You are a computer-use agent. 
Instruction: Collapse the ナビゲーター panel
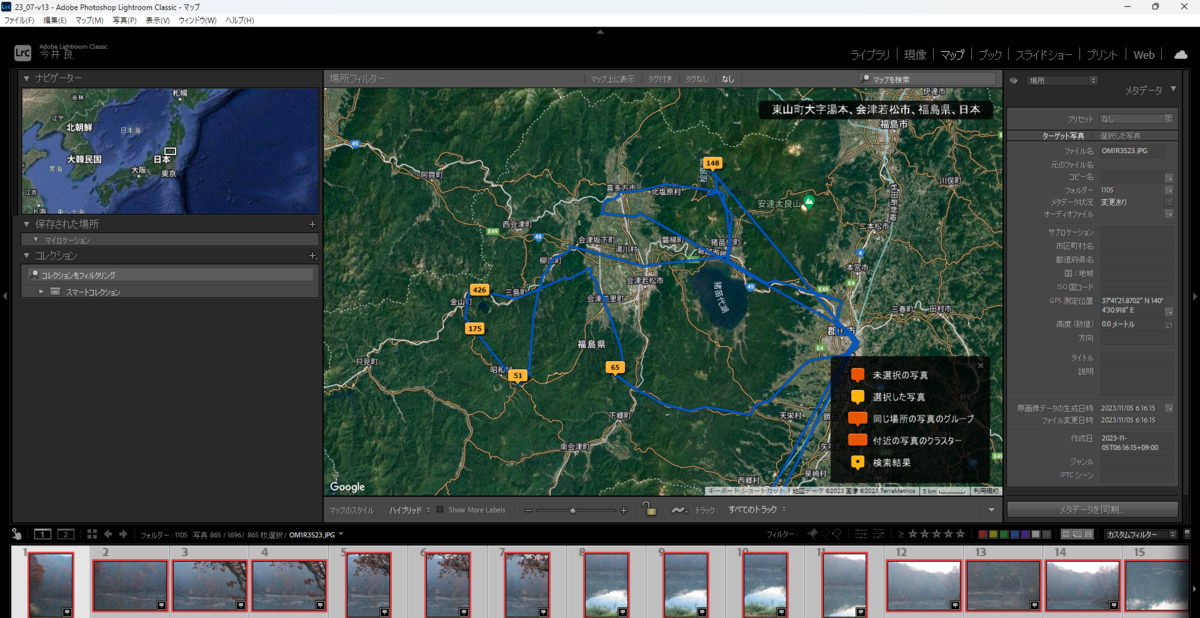coord(26,78)
